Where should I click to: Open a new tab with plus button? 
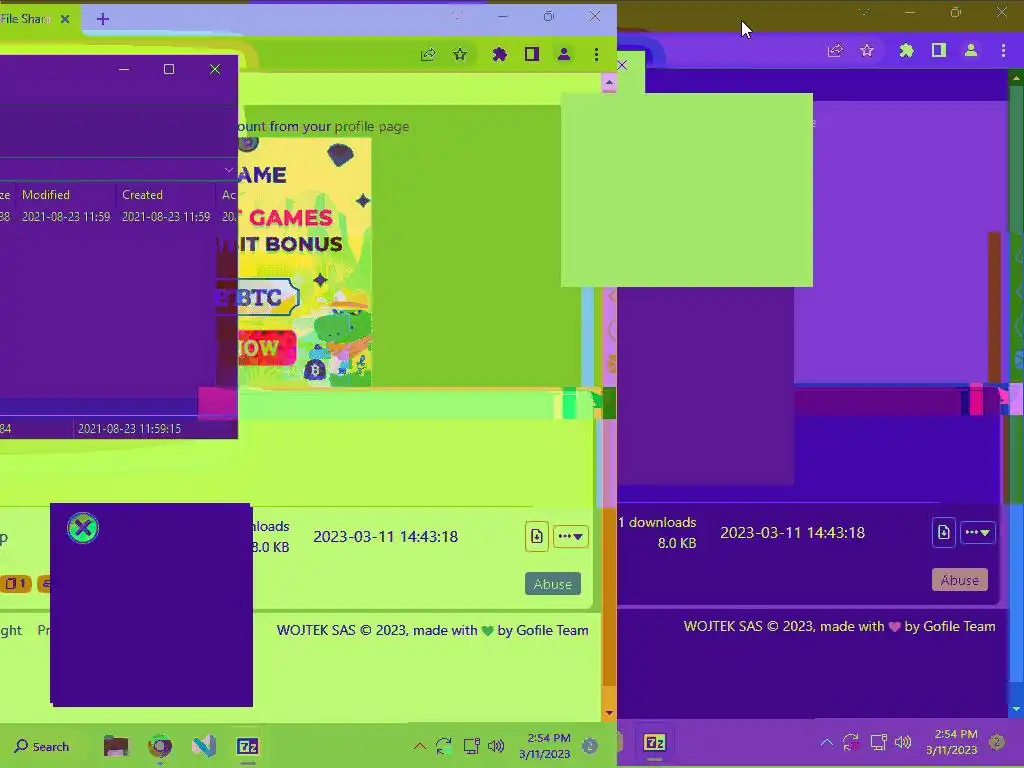click(x=103, y=19)
